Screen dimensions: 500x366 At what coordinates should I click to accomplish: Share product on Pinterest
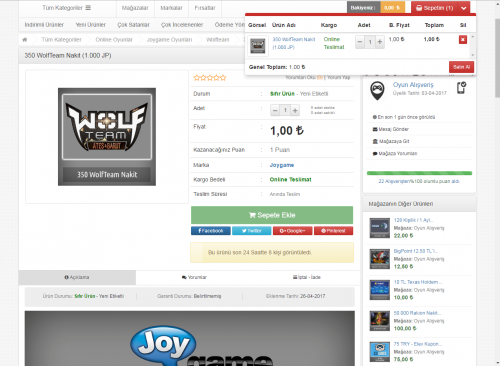tap(333, 231)
